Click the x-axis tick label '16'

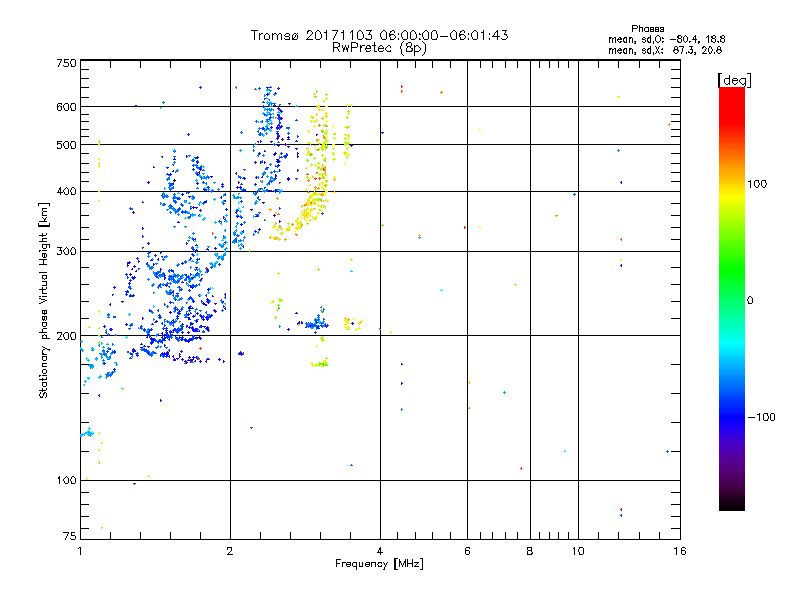pyautogui.click(x=680, y=551)
